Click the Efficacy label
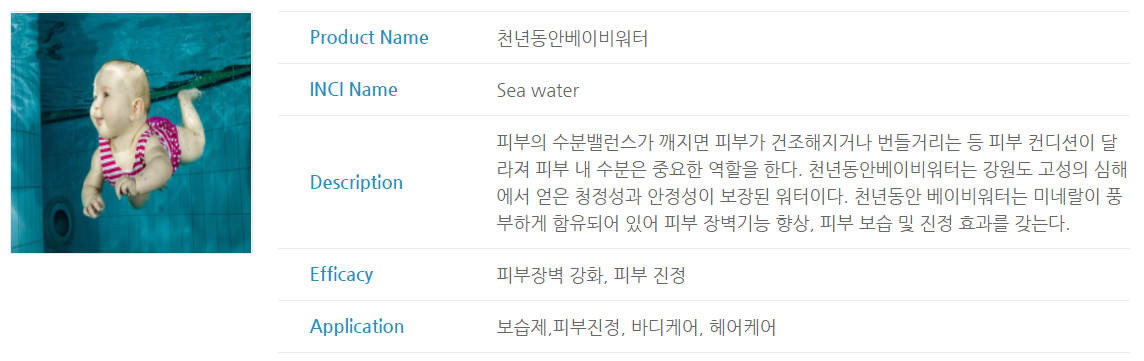Viewport: 1144px width, 361px height. pyautogui.click(x=341, y=274)
